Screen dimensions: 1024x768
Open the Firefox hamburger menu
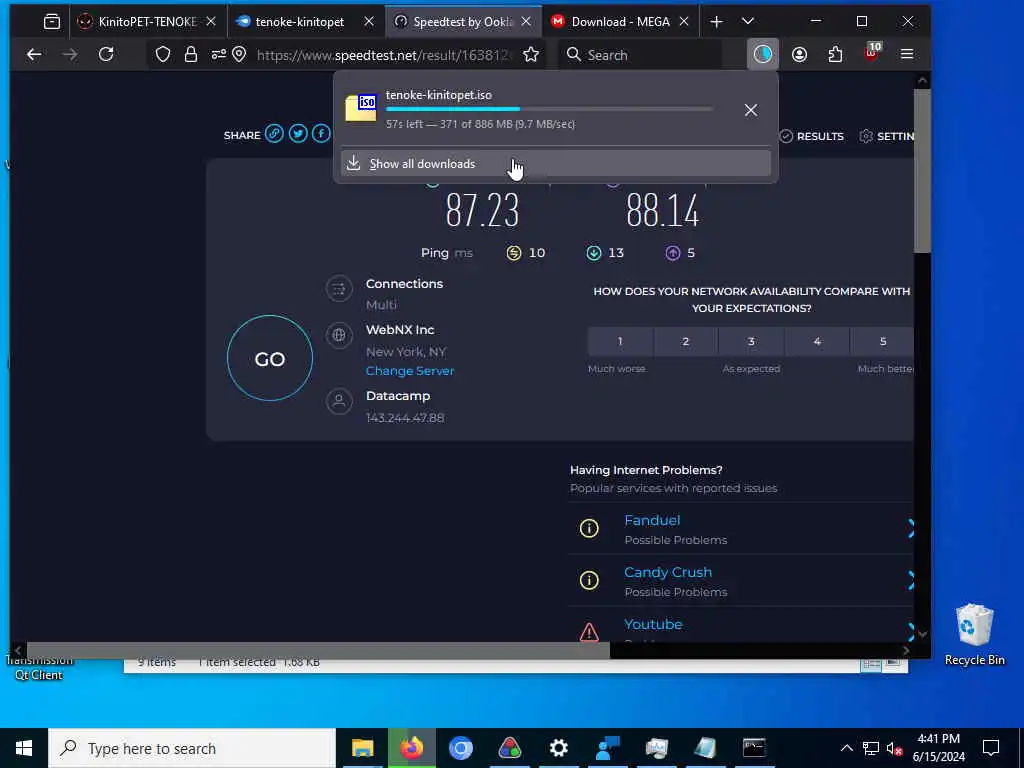tap(907, 55)
